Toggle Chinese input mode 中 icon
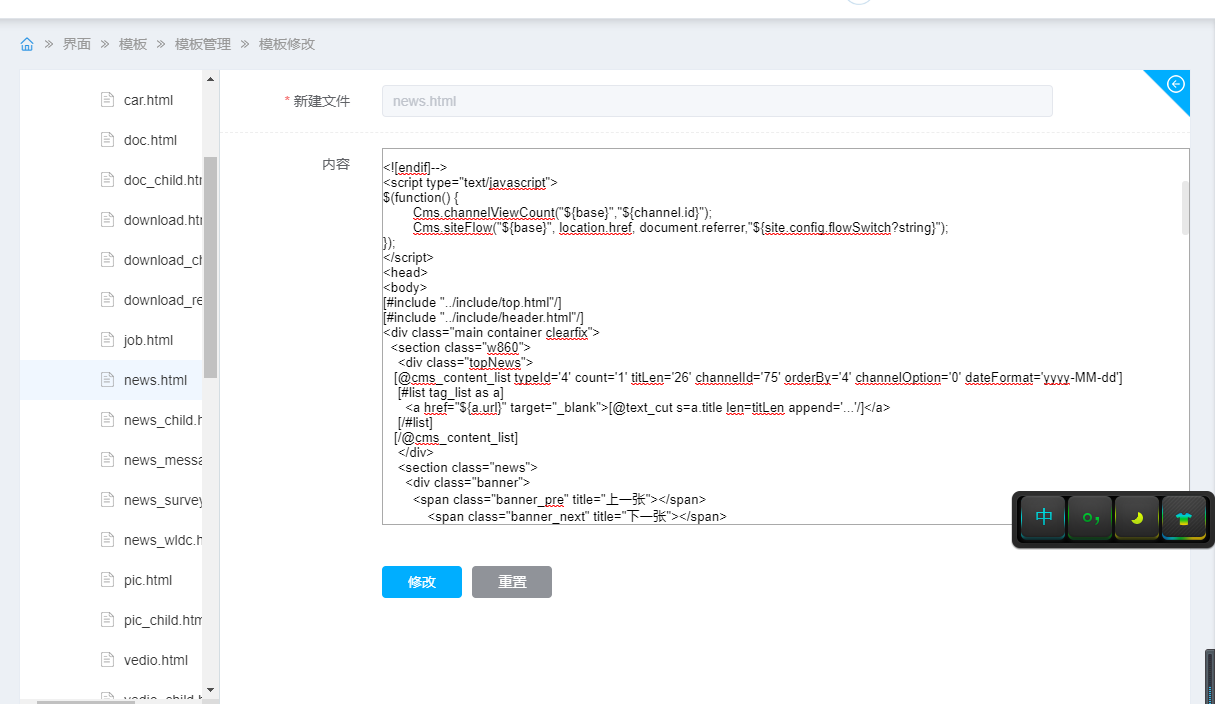This screenshot has height=704, width=1215. click(x=1043, y=518)
